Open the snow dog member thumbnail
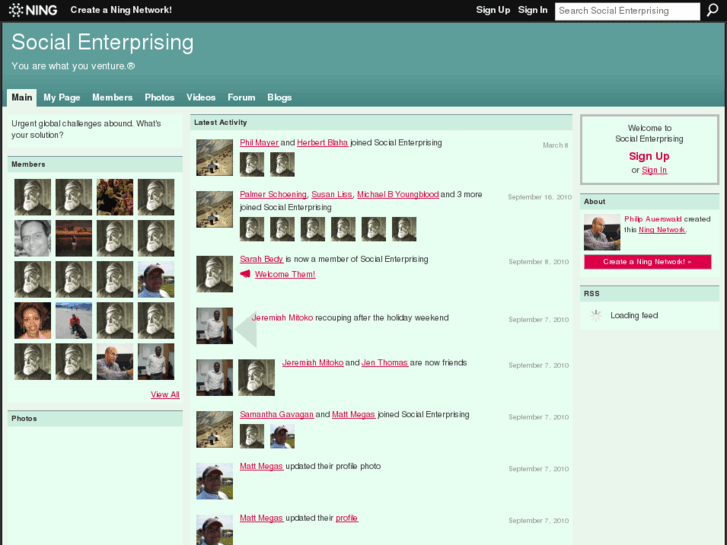 click(74, 321)
